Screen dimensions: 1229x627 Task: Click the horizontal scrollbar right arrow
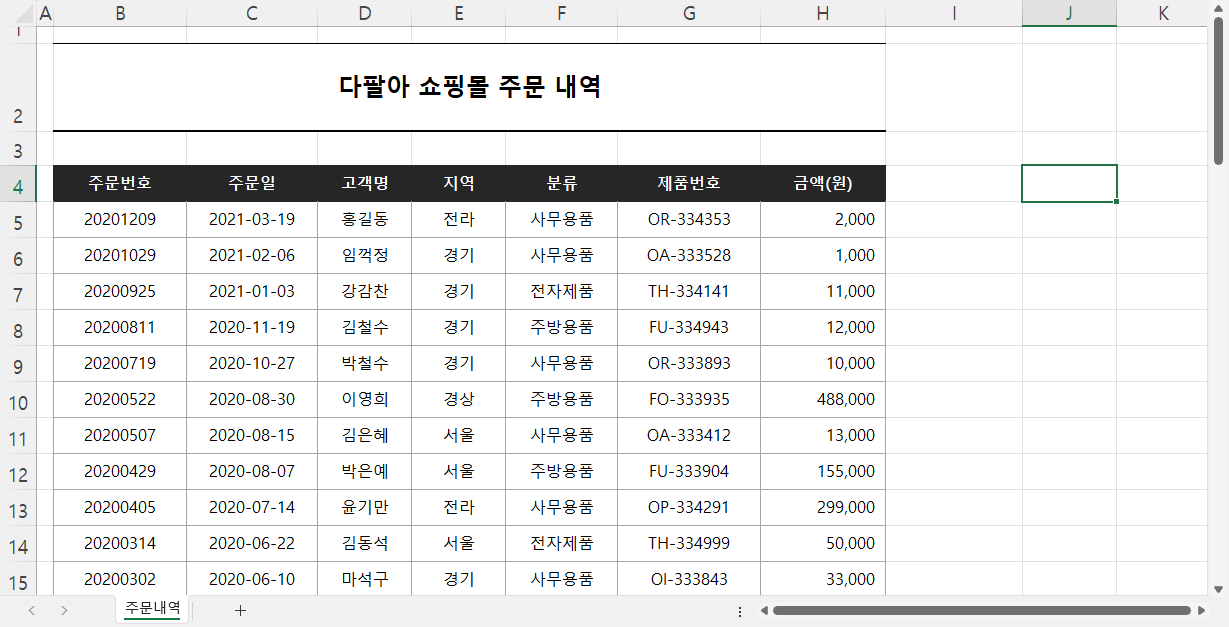(x=1200, y=611)
